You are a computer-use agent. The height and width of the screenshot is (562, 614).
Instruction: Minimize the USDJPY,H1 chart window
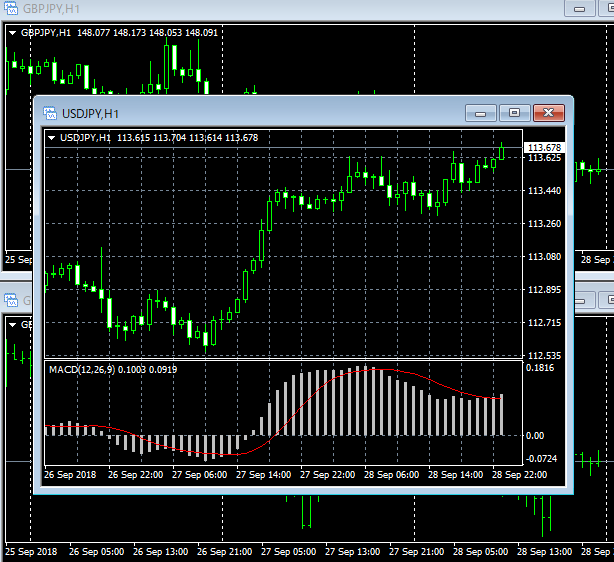click(485, 113)
